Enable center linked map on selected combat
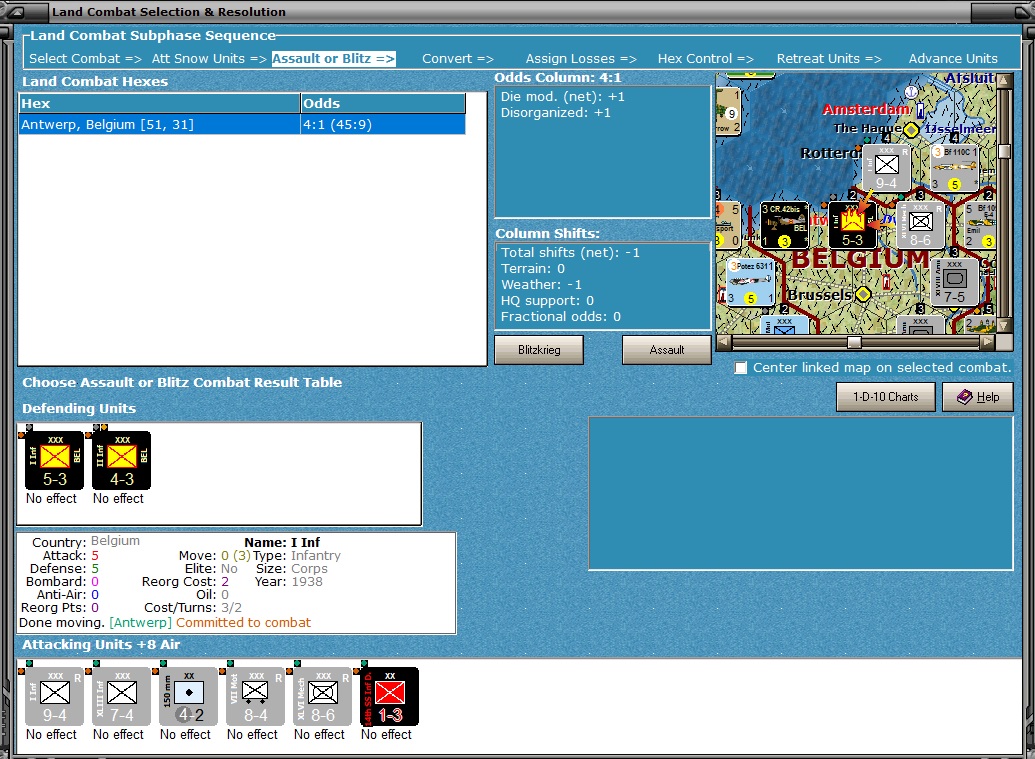Viewport: 1035px width, 759px height. click(x=741, y=368)
